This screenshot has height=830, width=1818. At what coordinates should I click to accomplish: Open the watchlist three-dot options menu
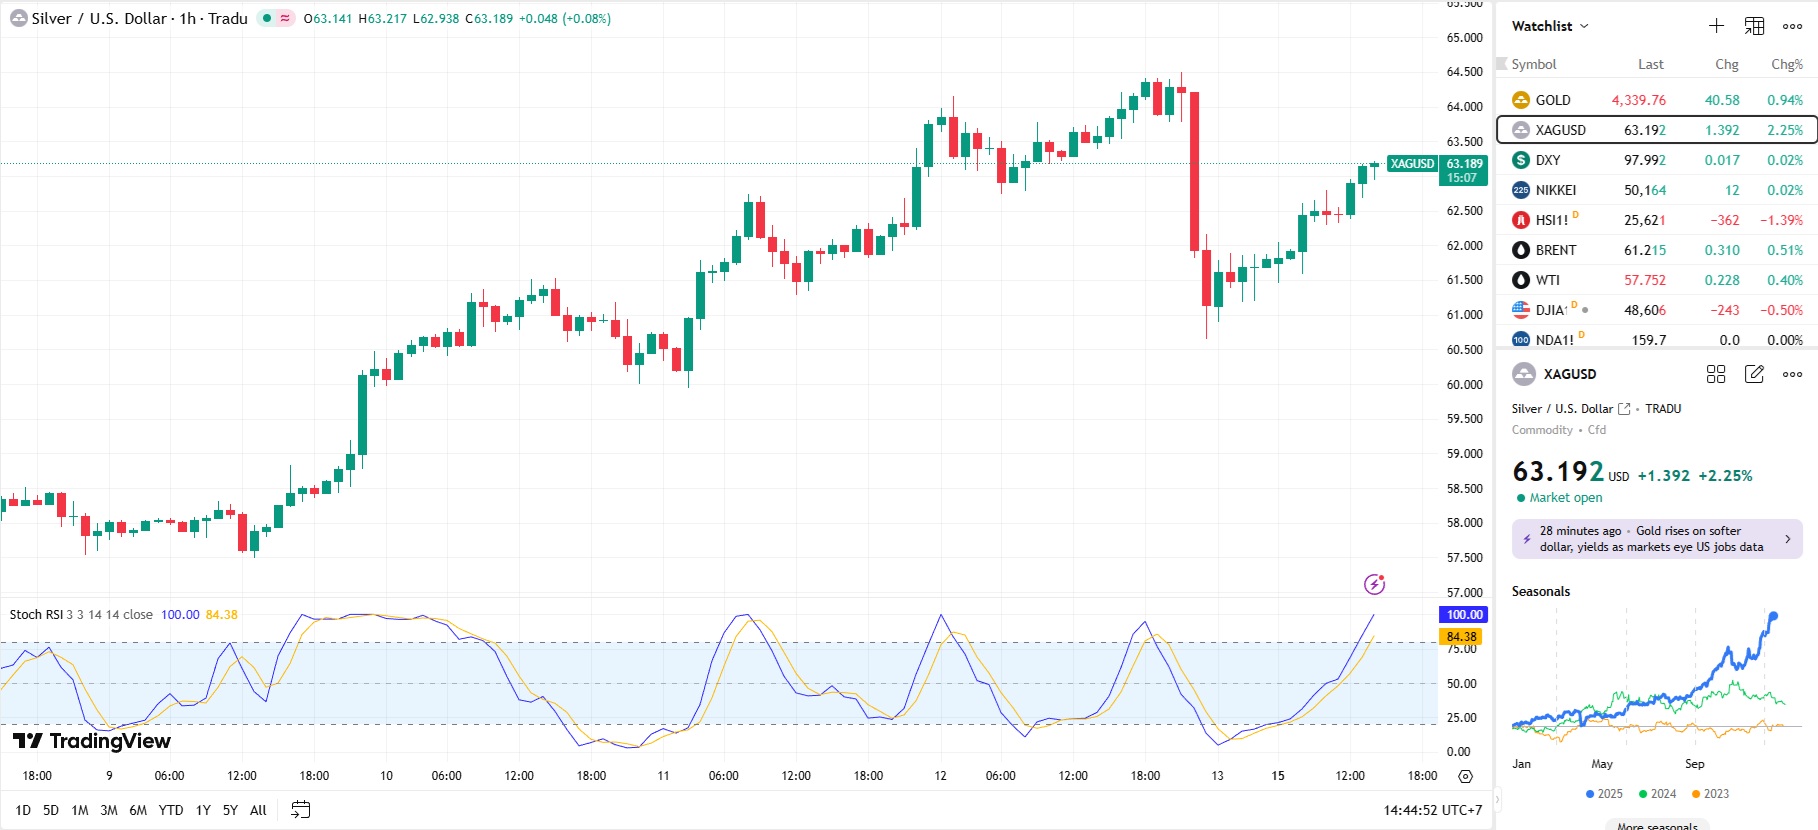(1792, 26)
